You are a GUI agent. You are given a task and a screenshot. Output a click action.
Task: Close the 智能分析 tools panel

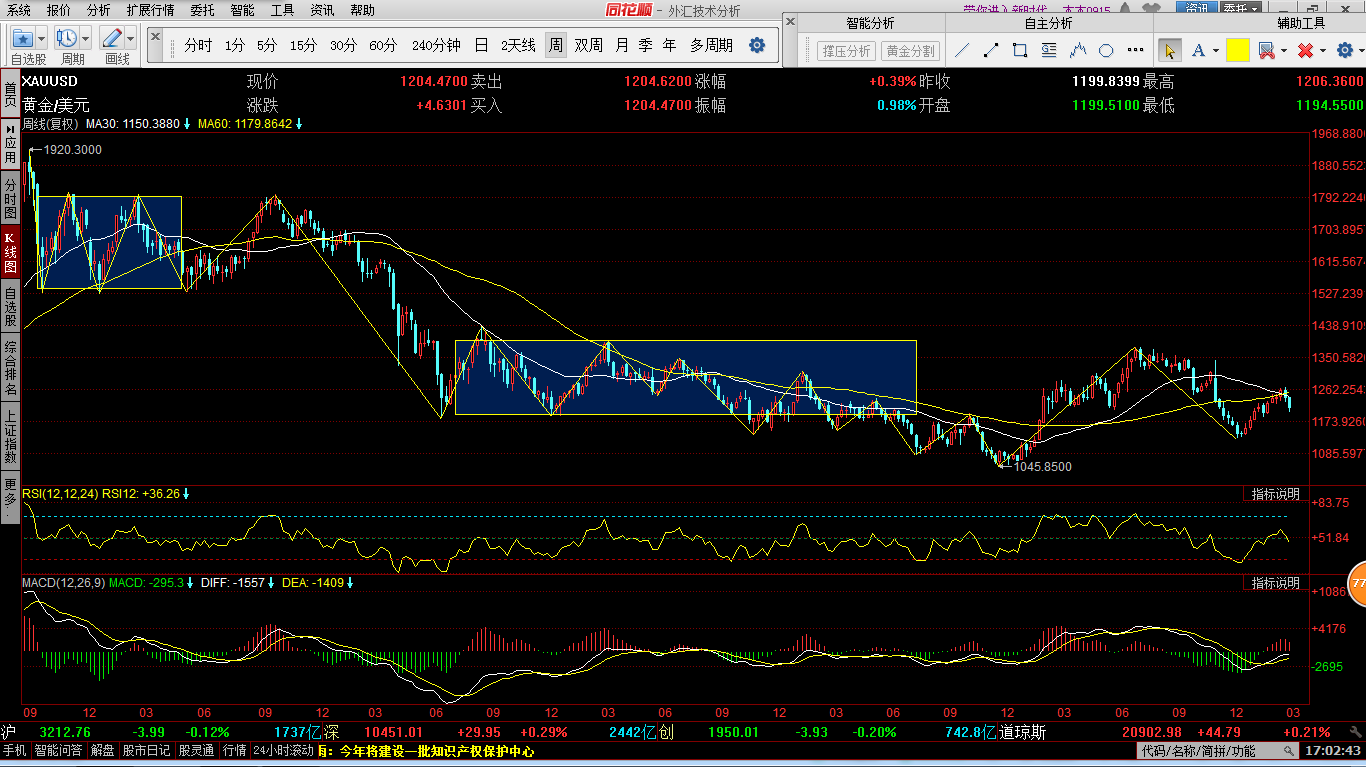[789, 22]
